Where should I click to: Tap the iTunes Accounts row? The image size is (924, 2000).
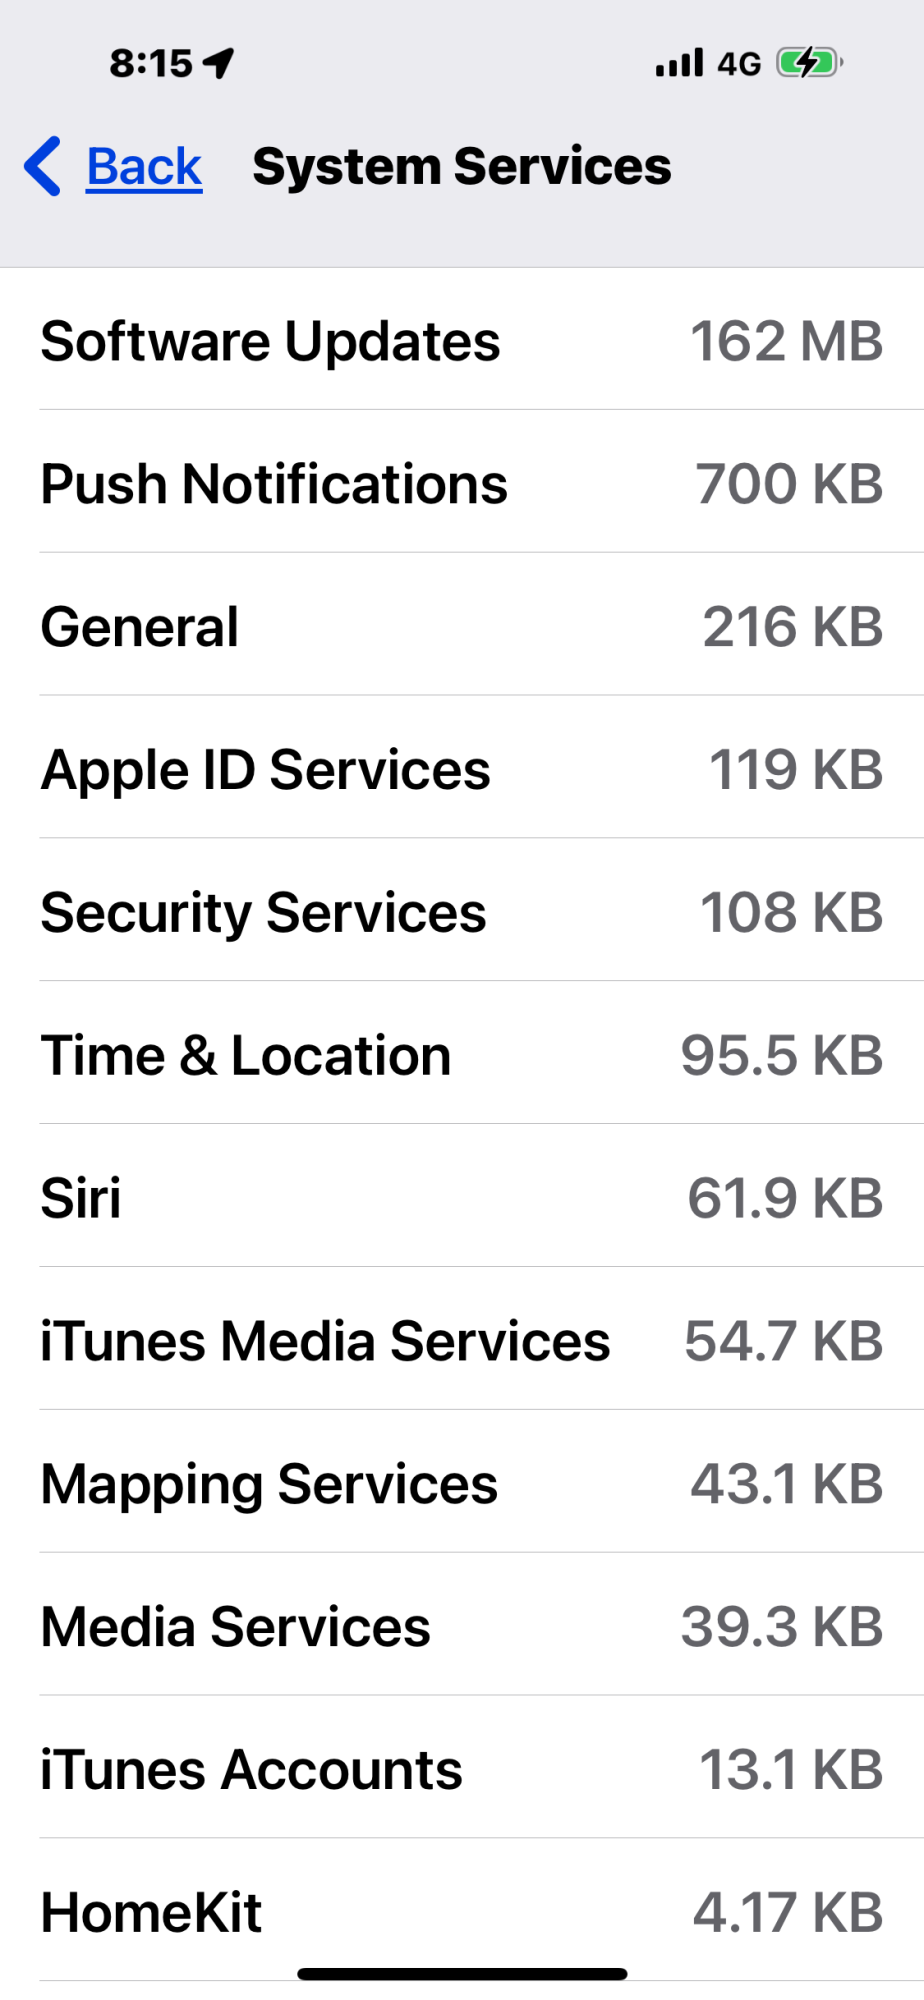462,1770
